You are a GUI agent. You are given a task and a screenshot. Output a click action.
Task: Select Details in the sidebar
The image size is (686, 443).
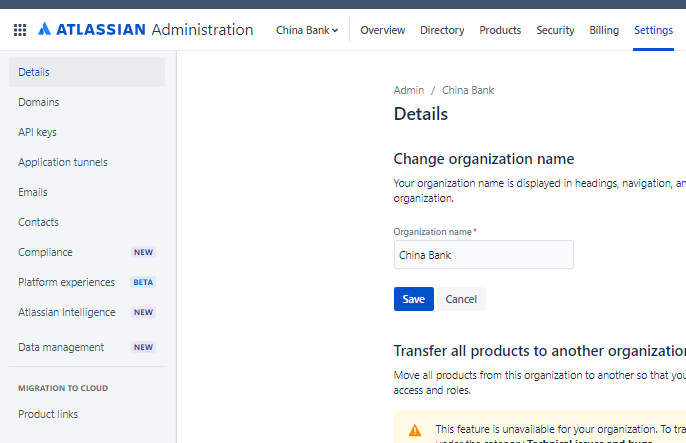(87, 72)
